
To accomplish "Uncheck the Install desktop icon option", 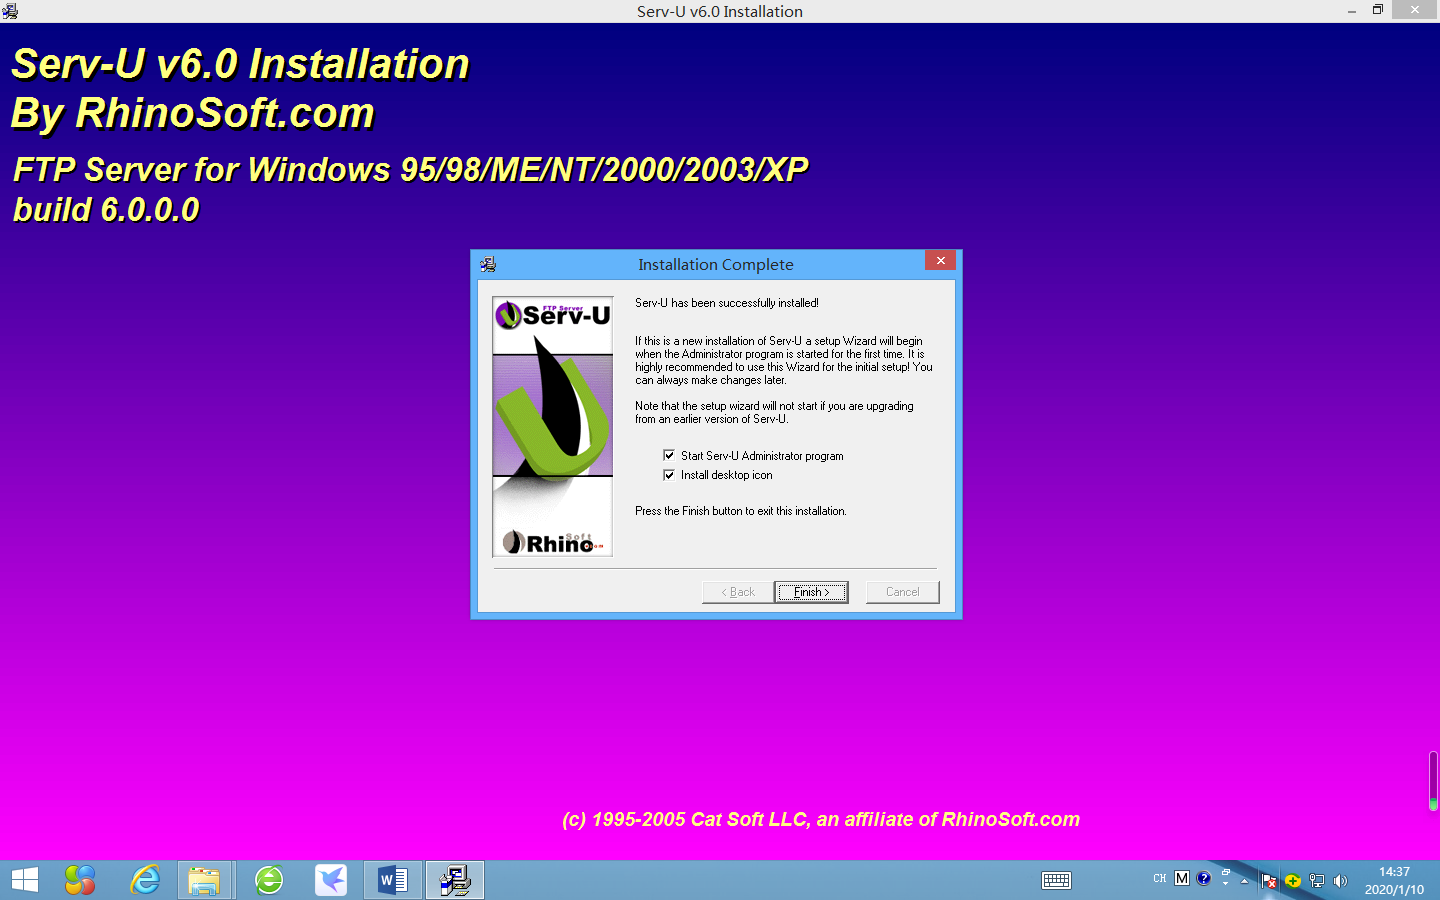I will click(669, 475).
